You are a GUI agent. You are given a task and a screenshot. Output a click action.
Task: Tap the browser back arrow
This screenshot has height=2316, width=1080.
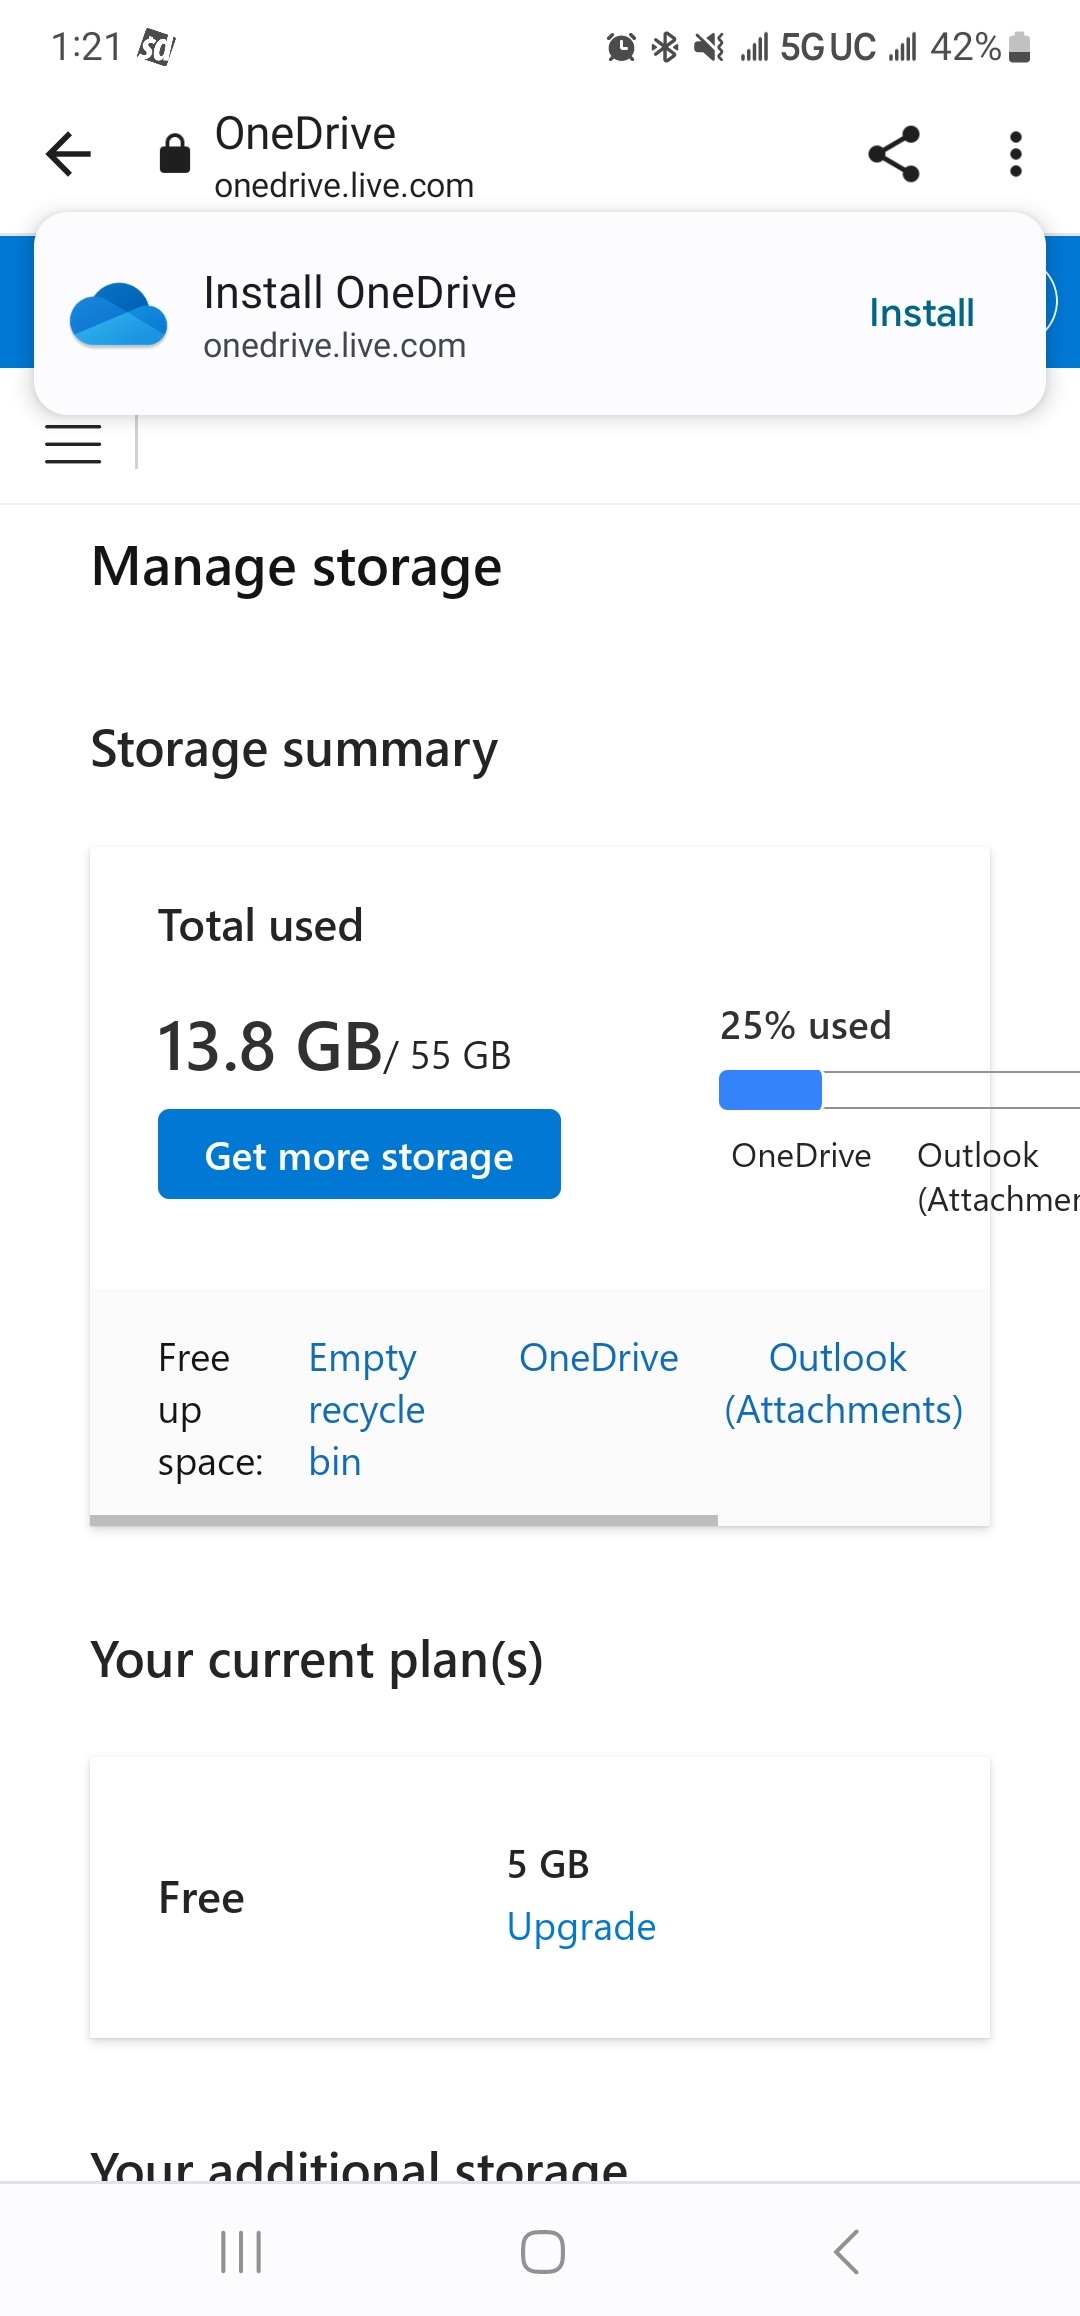click(x=68, y=154)
